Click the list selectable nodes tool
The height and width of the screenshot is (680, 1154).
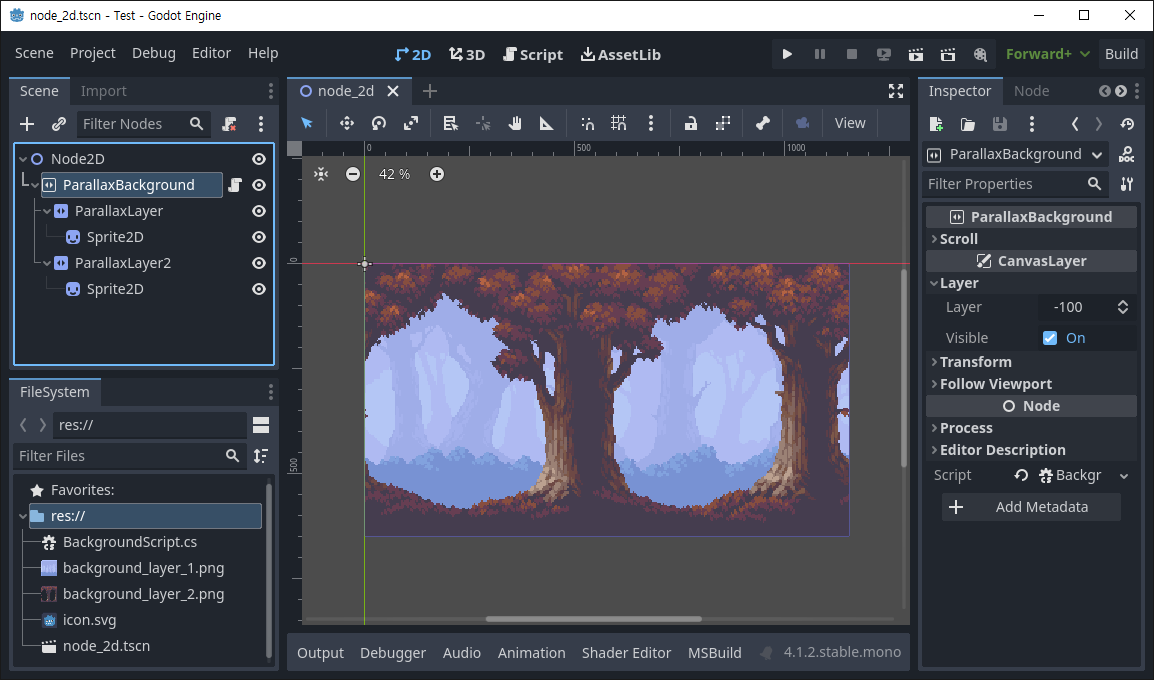(450, 123)
